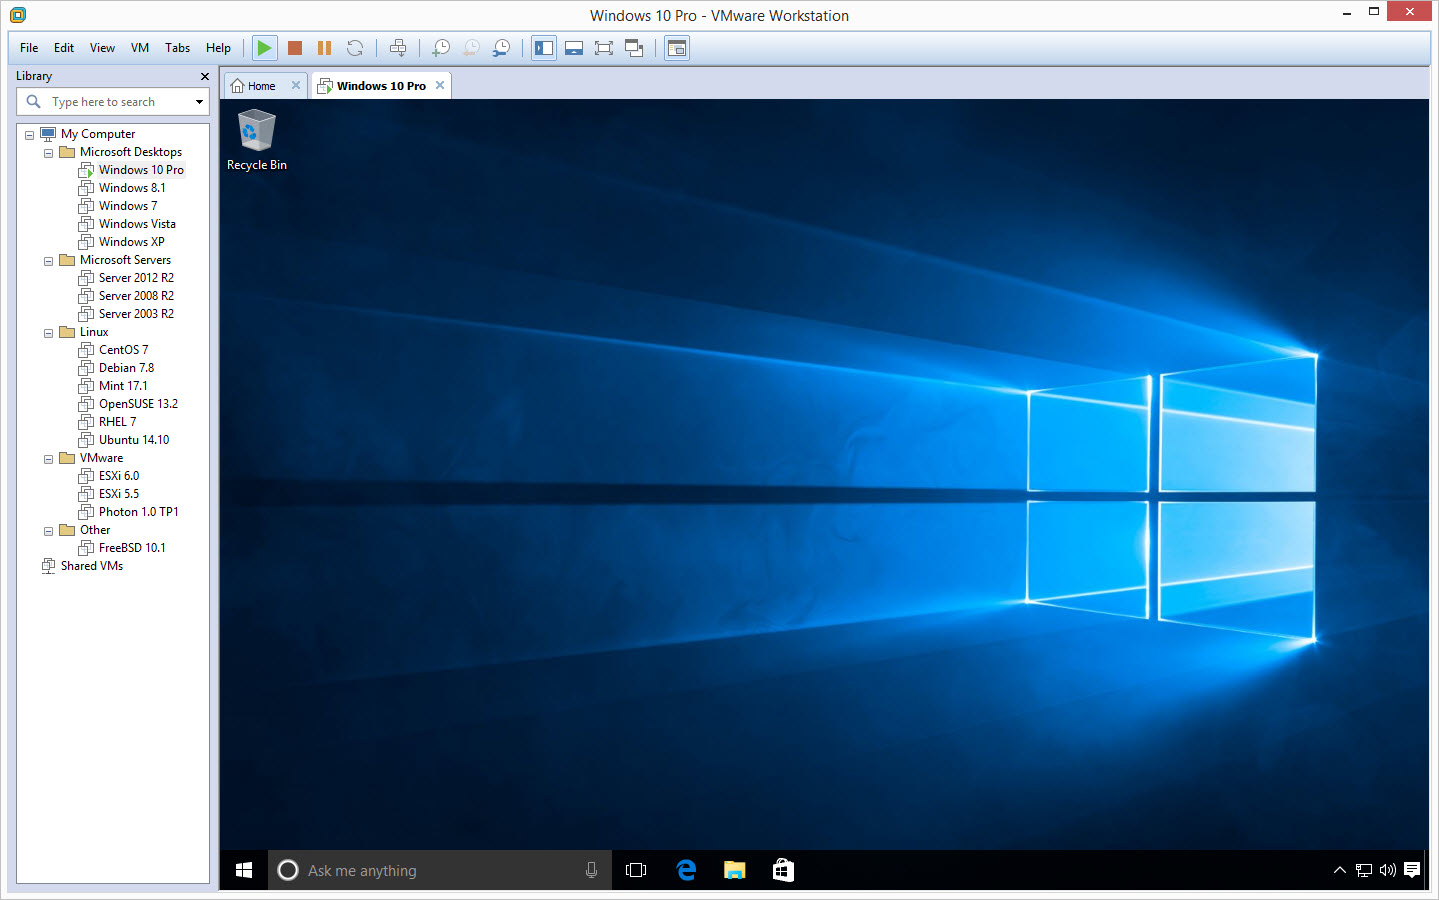Toggle the library sidebar view button
The height and width of the screenshot is (900, 1439).
(x=544, y=48)
